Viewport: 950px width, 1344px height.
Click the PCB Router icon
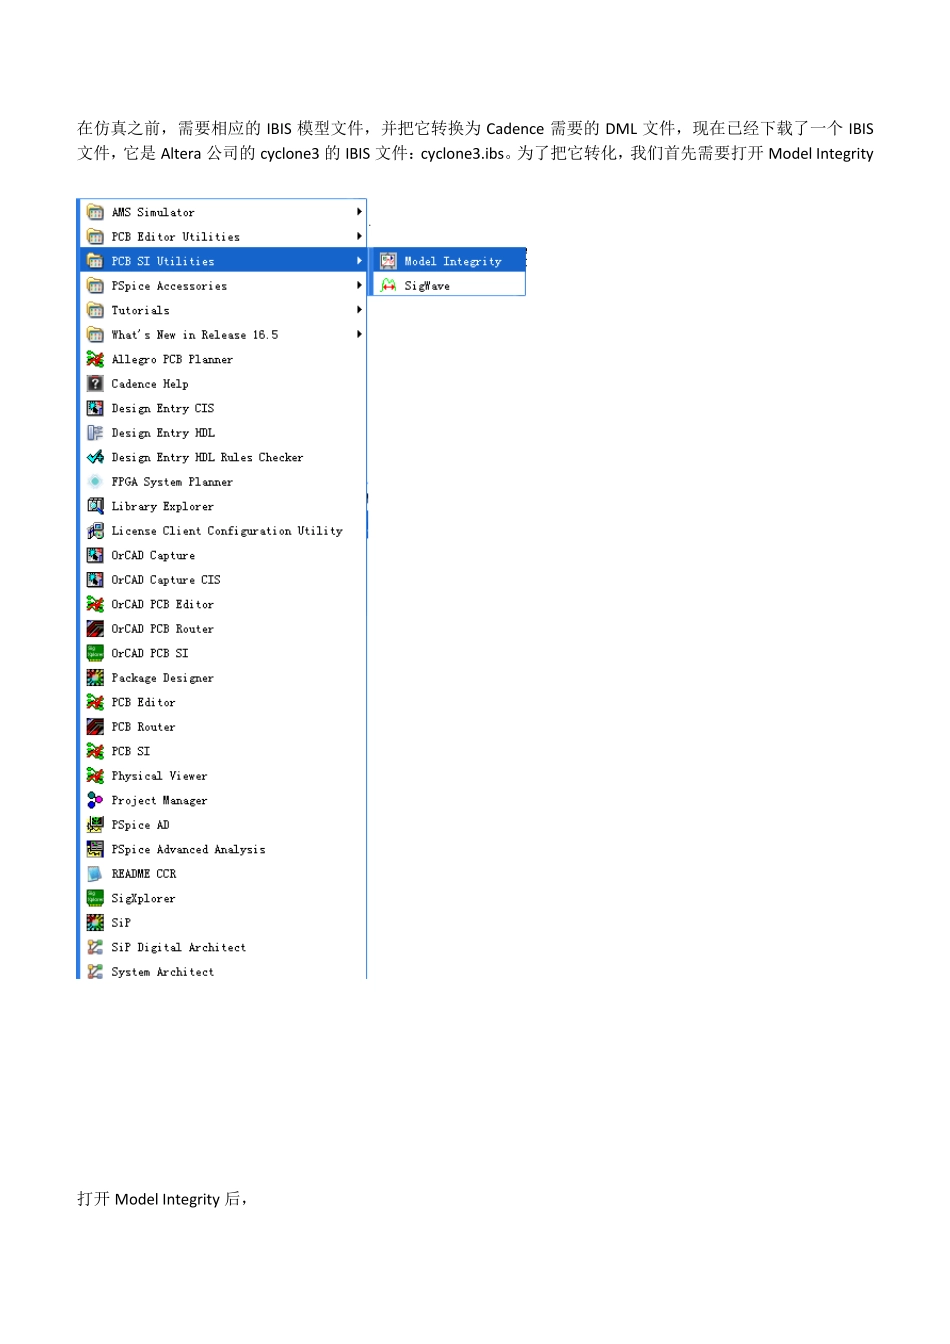click(95, 727)
